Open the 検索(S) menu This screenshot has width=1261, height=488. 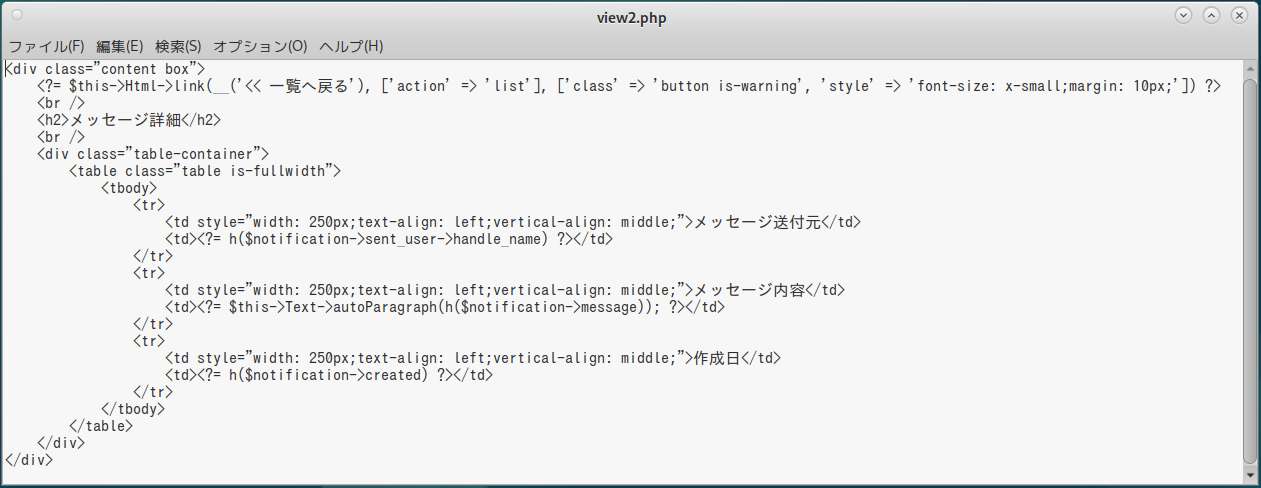point(178,46)
